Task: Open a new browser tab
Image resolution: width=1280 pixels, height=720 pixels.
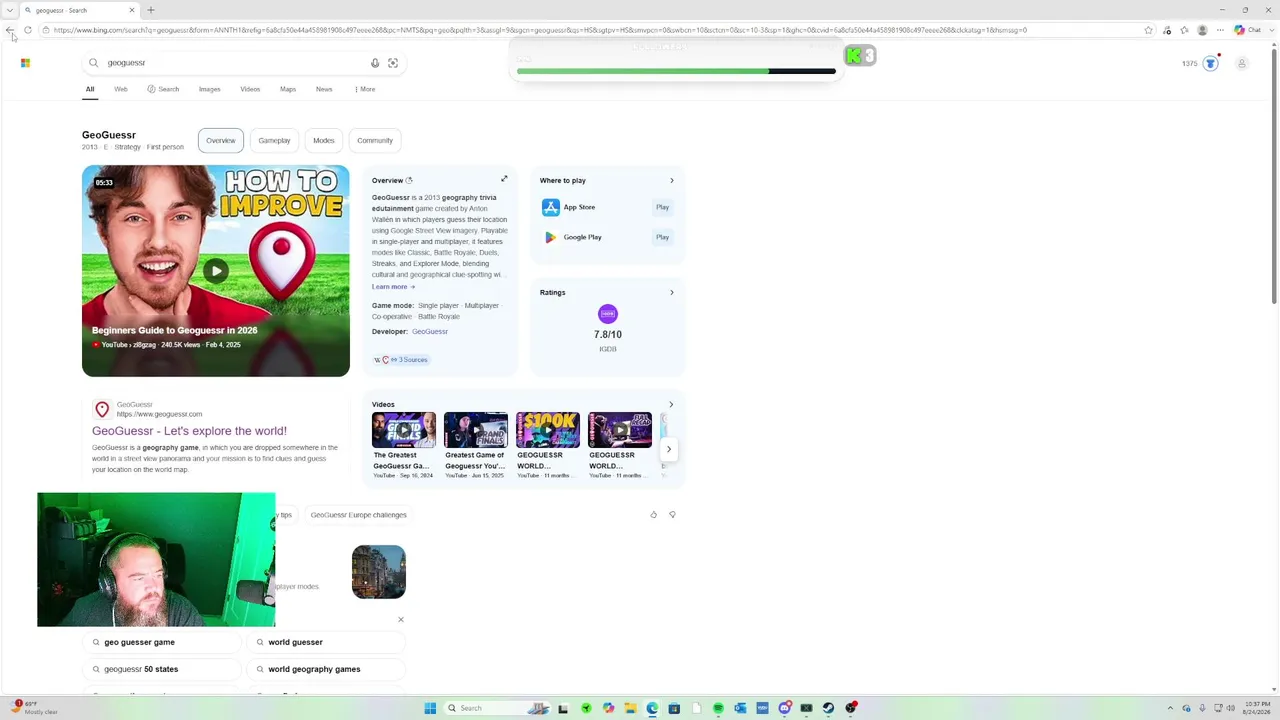Action: [151, 10]
